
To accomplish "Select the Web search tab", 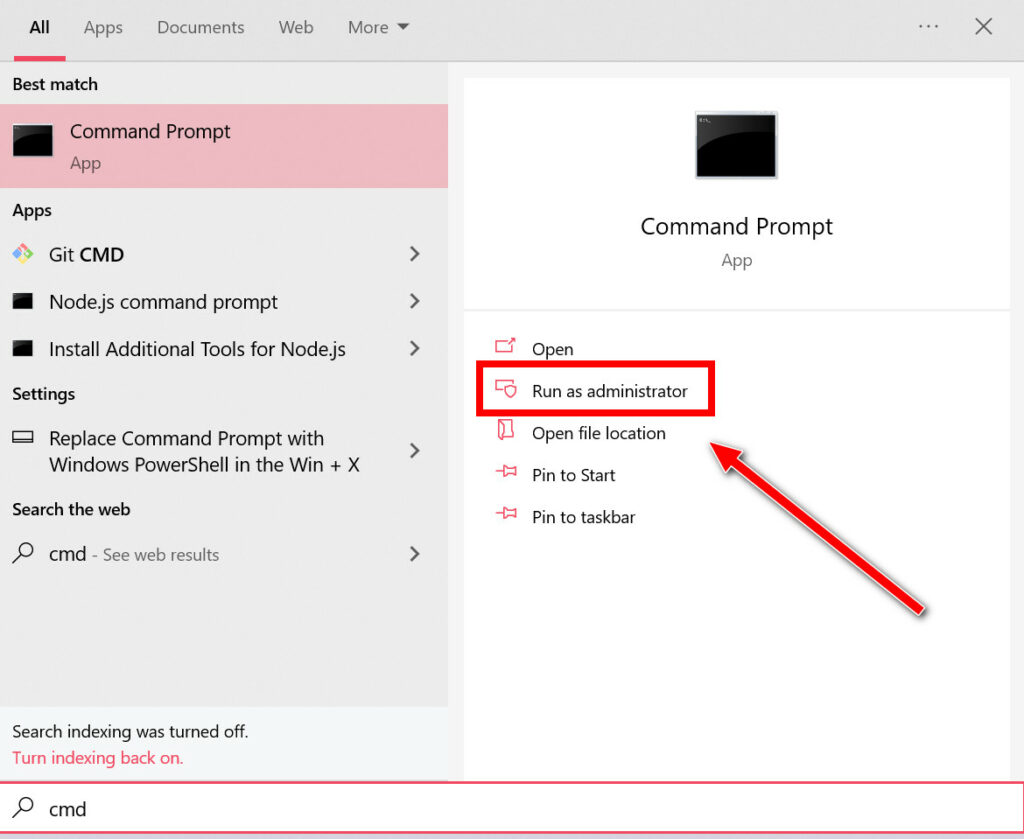I will point(296,28).
